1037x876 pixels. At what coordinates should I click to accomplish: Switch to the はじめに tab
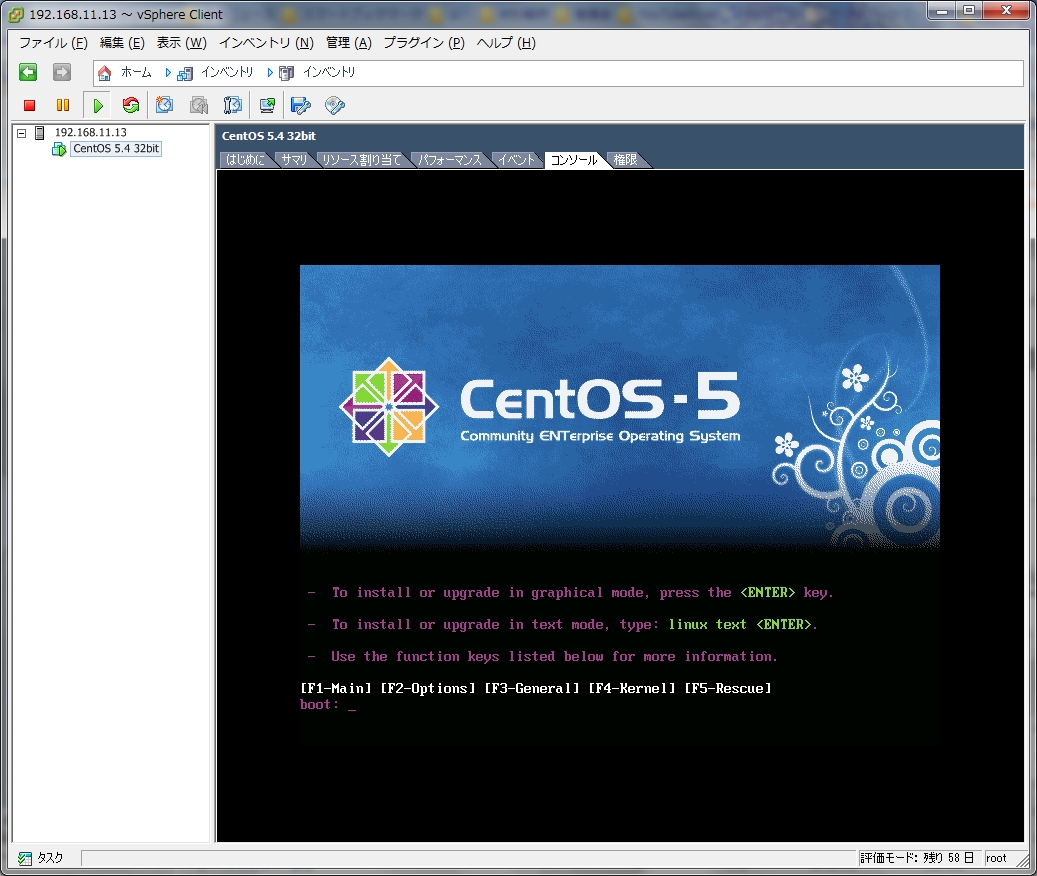pos(245,160)
